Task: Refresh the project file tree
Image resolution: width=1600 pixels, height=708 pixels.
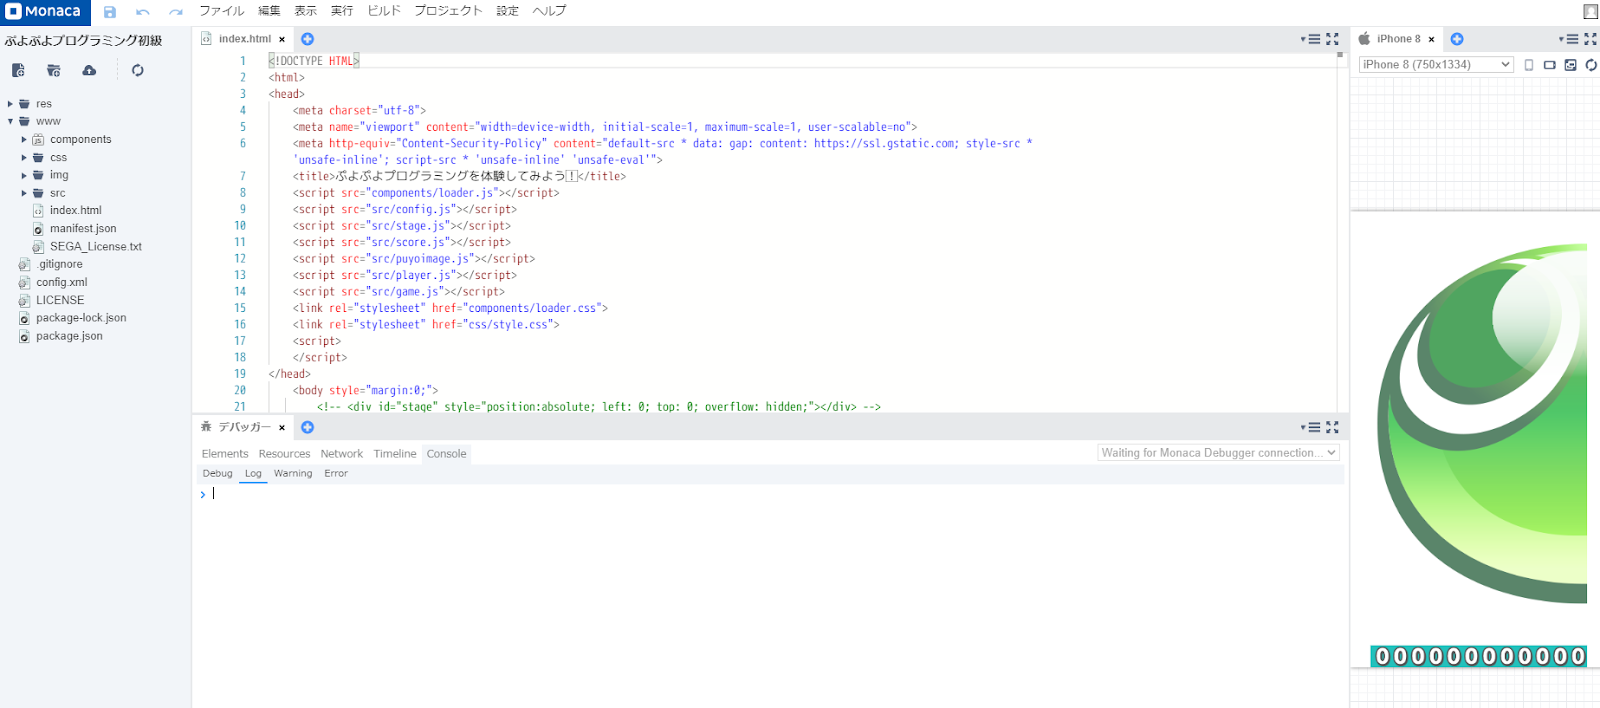Action: tap(137, 70)
